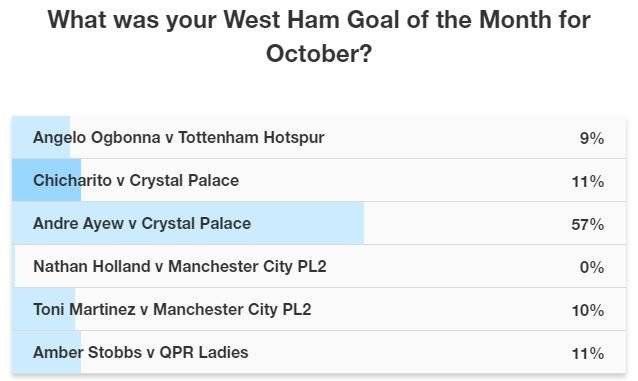
Task: Click the Toni Martinez blue bar
Action: click(x=44, y=309)
